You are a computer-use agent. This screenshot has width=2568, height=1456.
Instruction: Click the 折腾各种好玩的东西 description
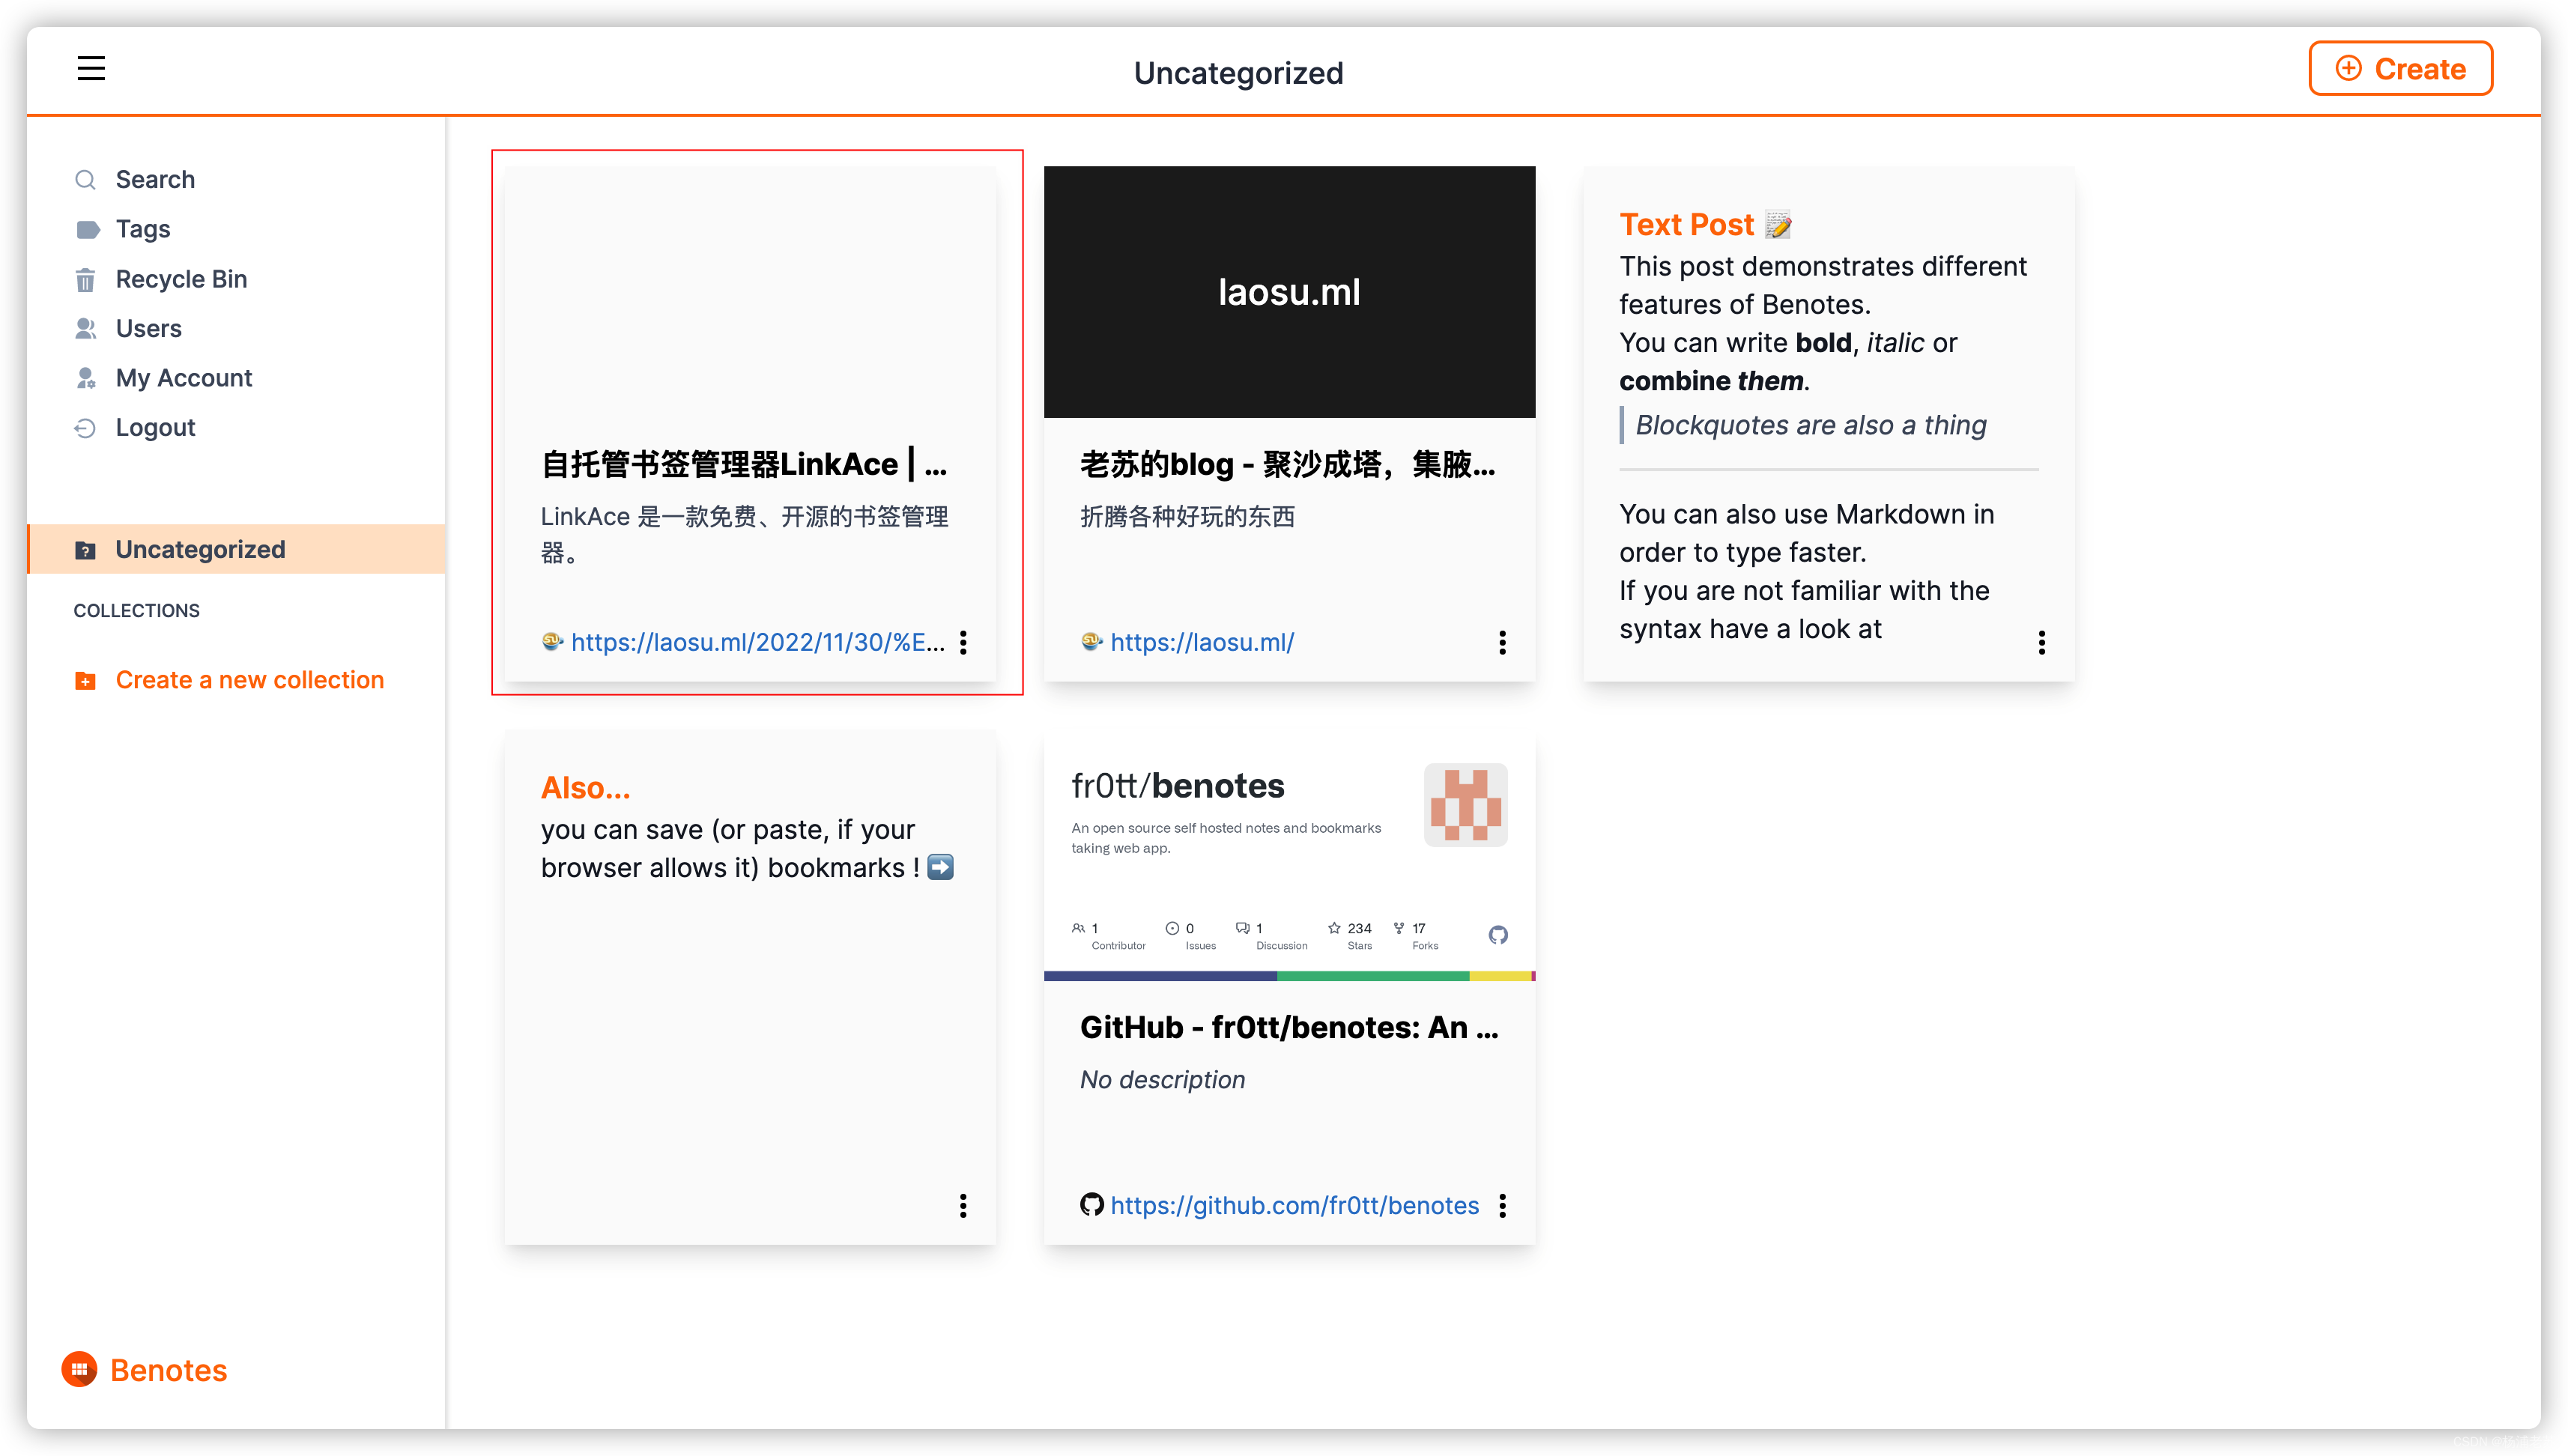(x=1187, y=516)
